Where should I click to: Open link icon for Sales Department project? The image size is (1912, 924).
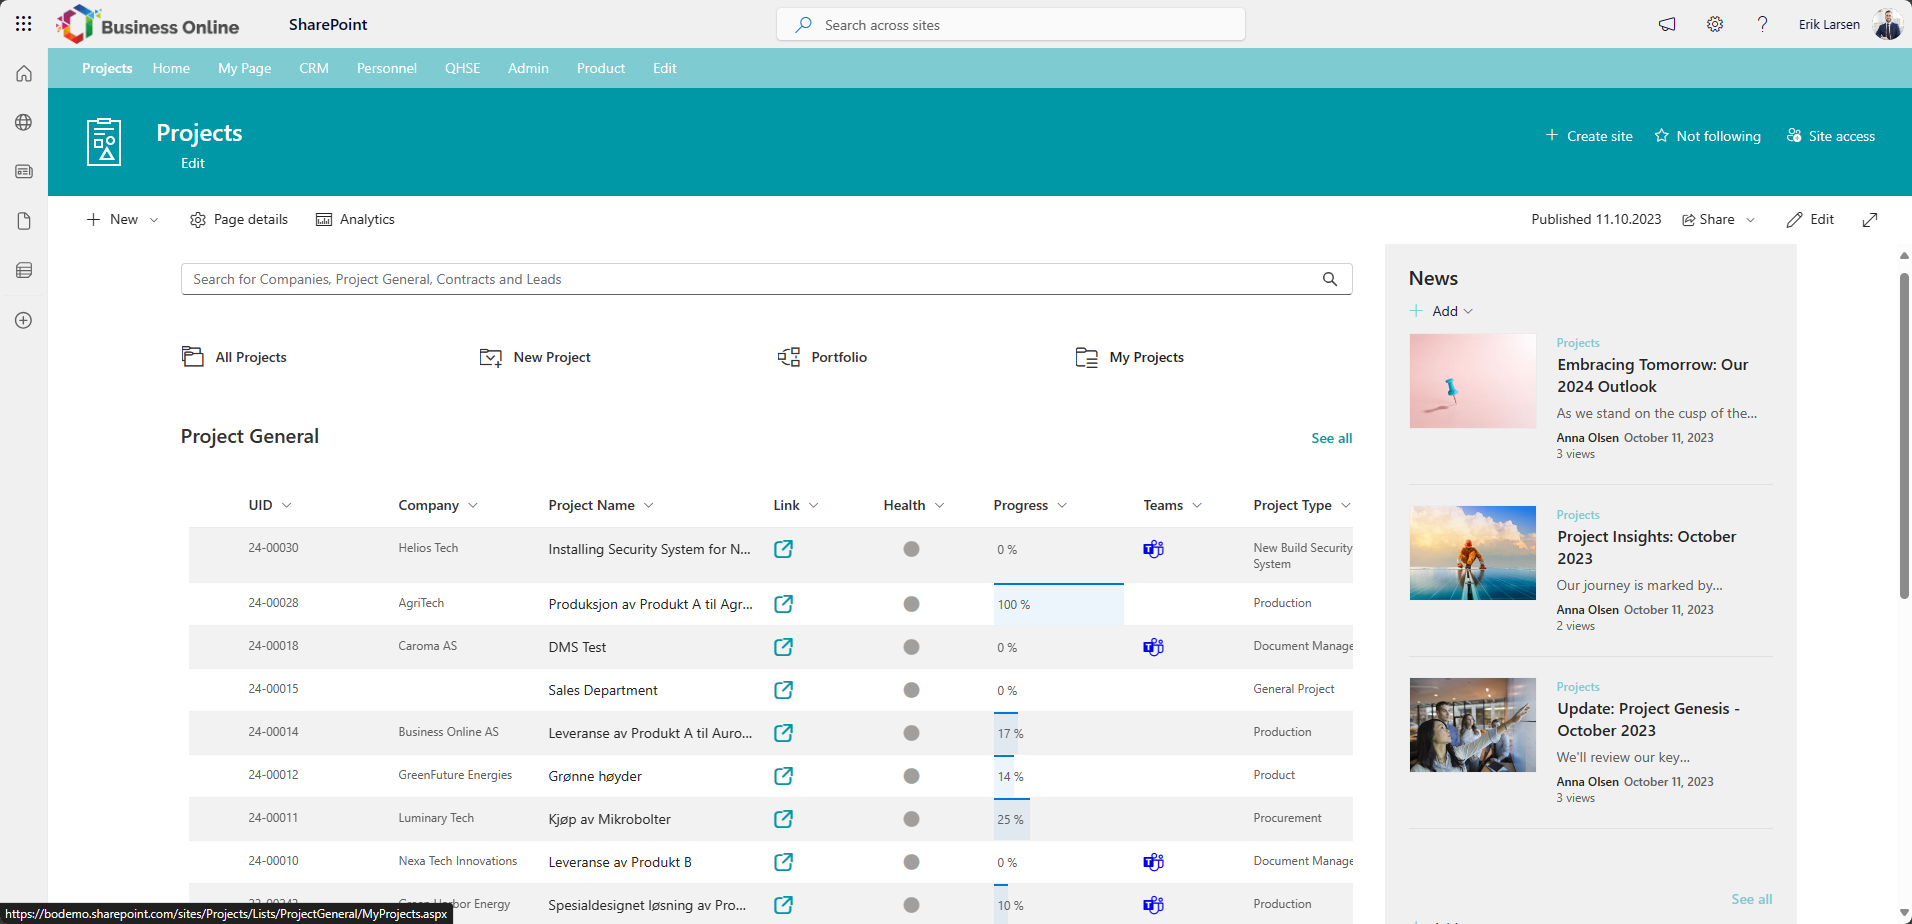click(x=784, y=690)
